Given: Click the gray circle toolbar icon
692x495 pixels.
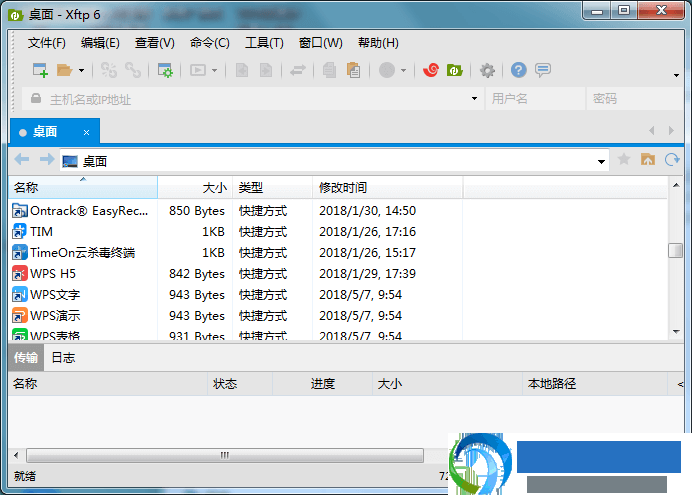Looking at the screenshot, I should (387, 70).
